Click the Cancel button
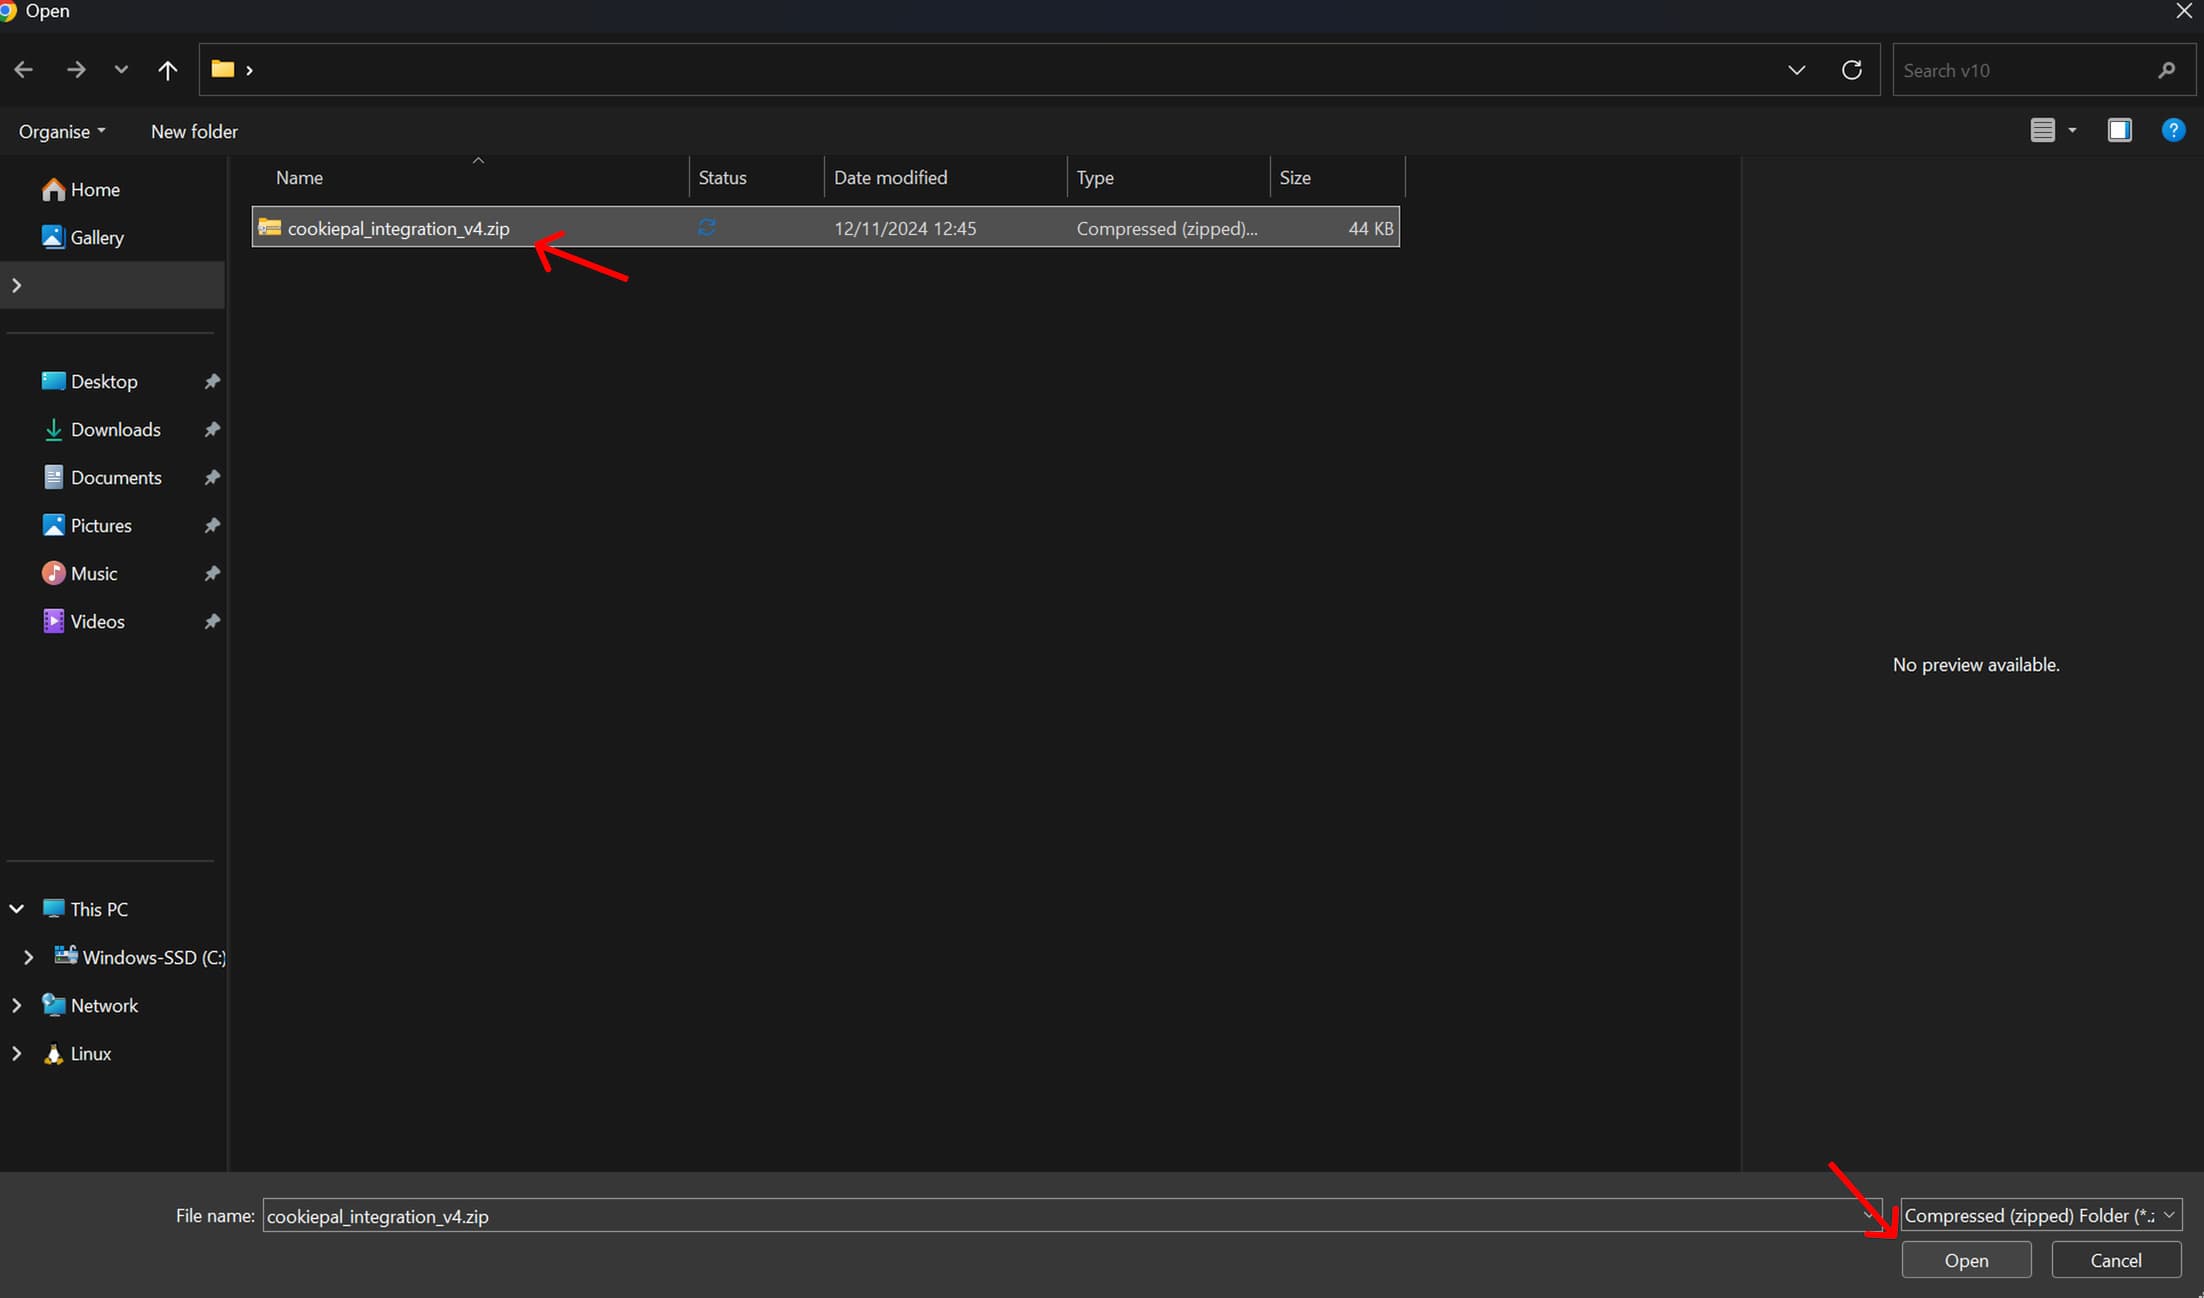 2115,1260
